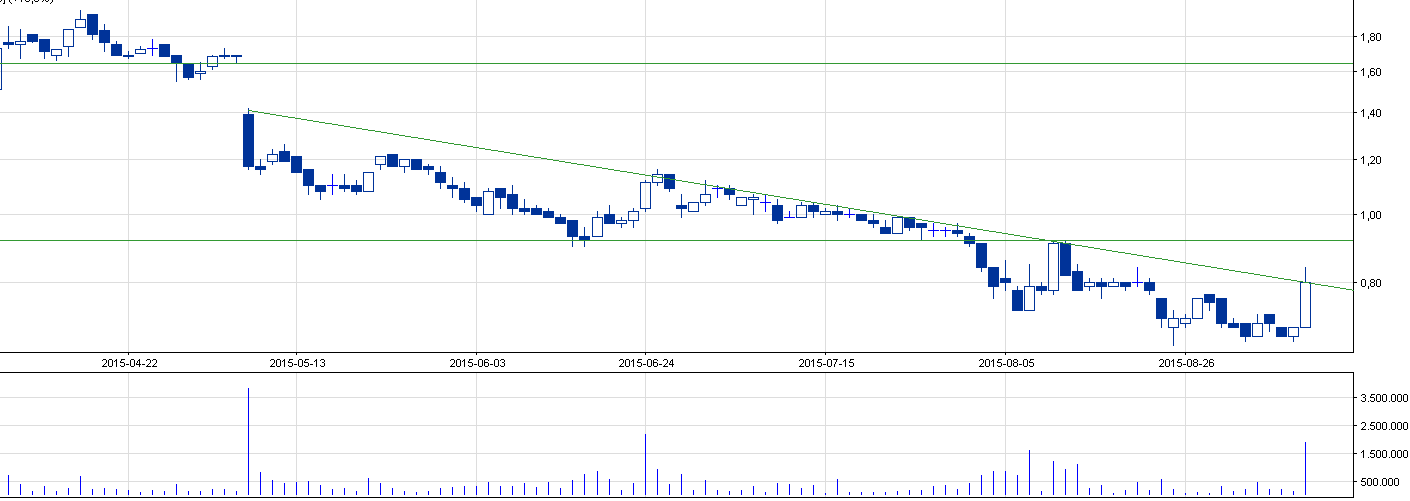The image size is (1410, 501).
Task: Select the 2015-06-24 date on time axis
Action: pos(646,363)
